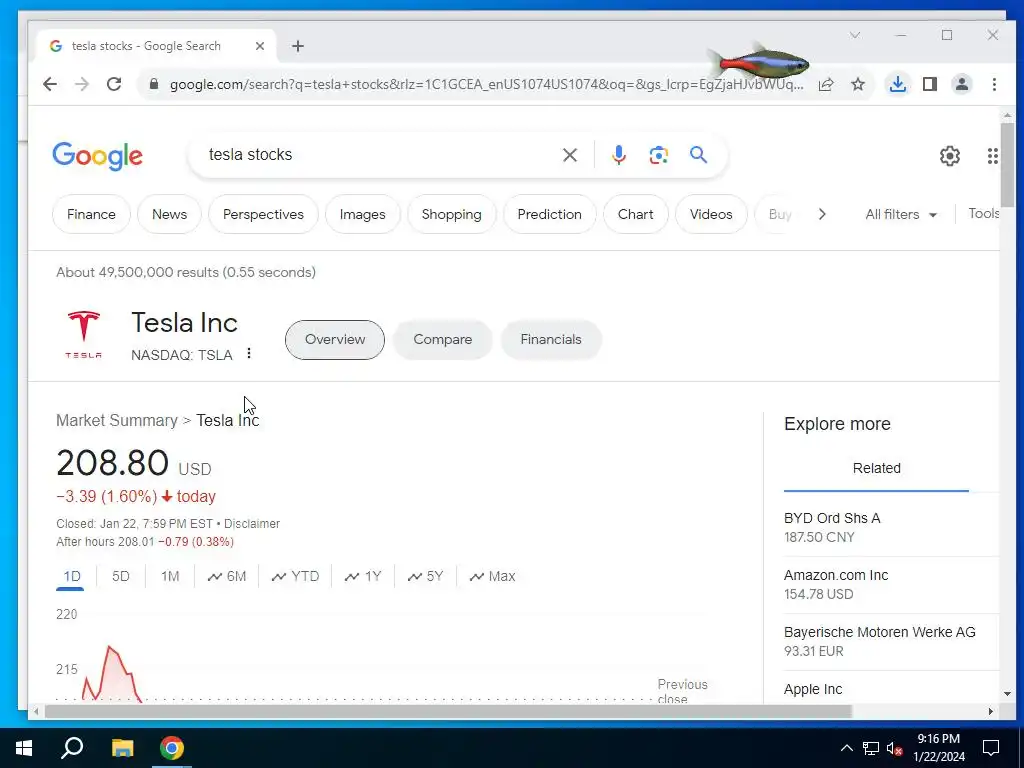Image resolution: width=1024 pixels, height=768 pixels.
Task: Select the YTD chart range
Action: tap(295, 577)
